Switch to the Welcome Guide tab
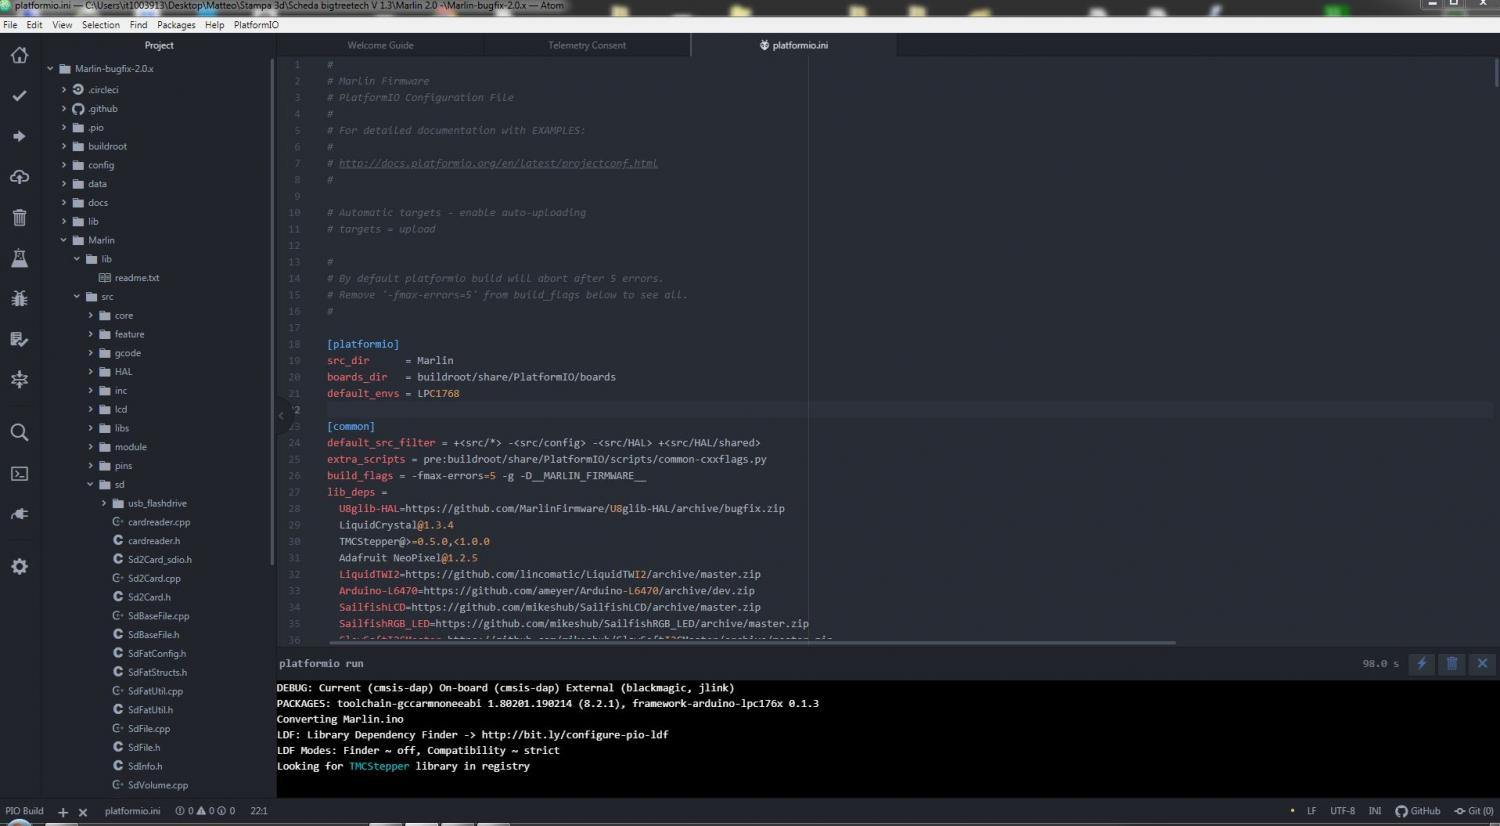Image resolution: width=1500 pixels, height=826 pixels. tap(380, 45)
